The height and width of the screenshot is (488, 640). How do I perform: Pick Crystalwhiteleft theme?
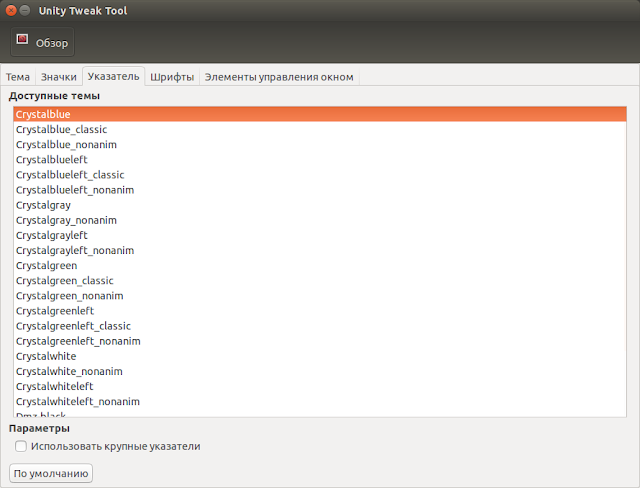pyautogui.click(x=320, y=386)
